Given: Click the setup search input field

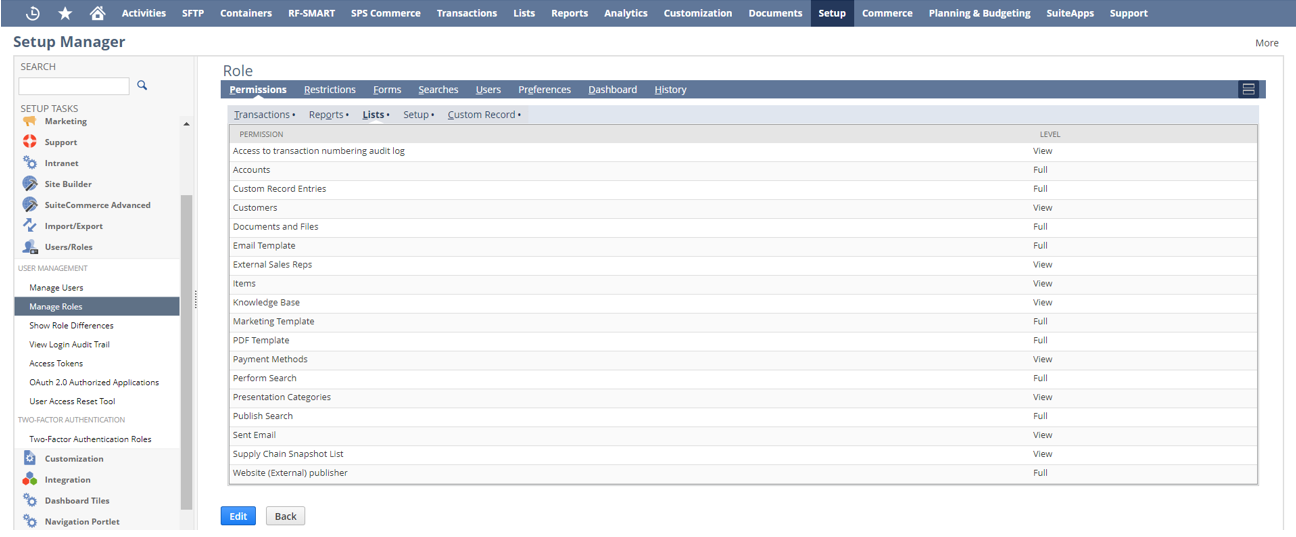Looking at the screenshot, I should click(x=74, y=87).
